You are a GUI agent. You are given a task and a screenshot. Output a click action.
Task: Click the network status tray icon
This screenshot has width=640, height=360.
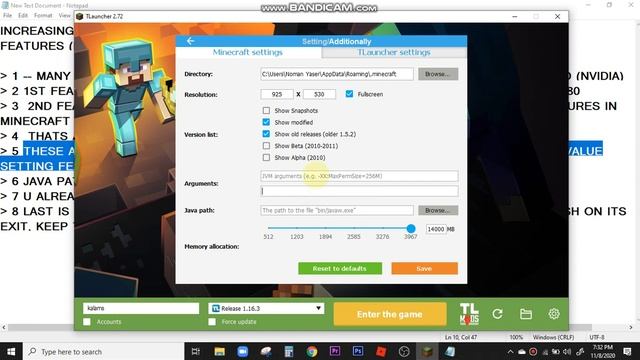click(545, 352)
